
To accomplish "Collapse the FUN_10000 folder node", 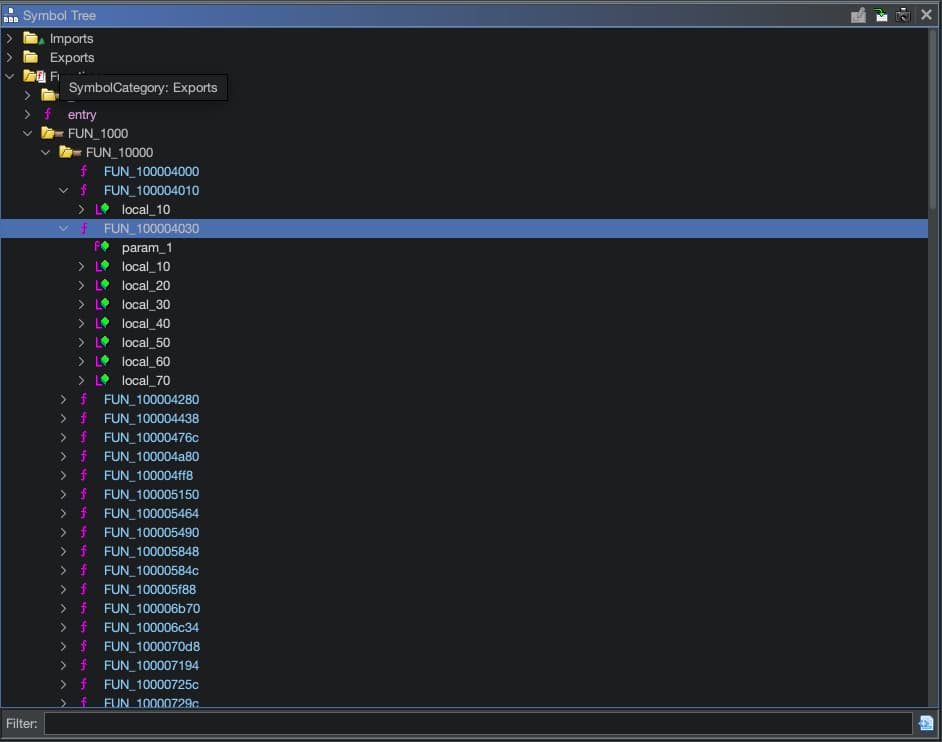I will click(46, 153).
